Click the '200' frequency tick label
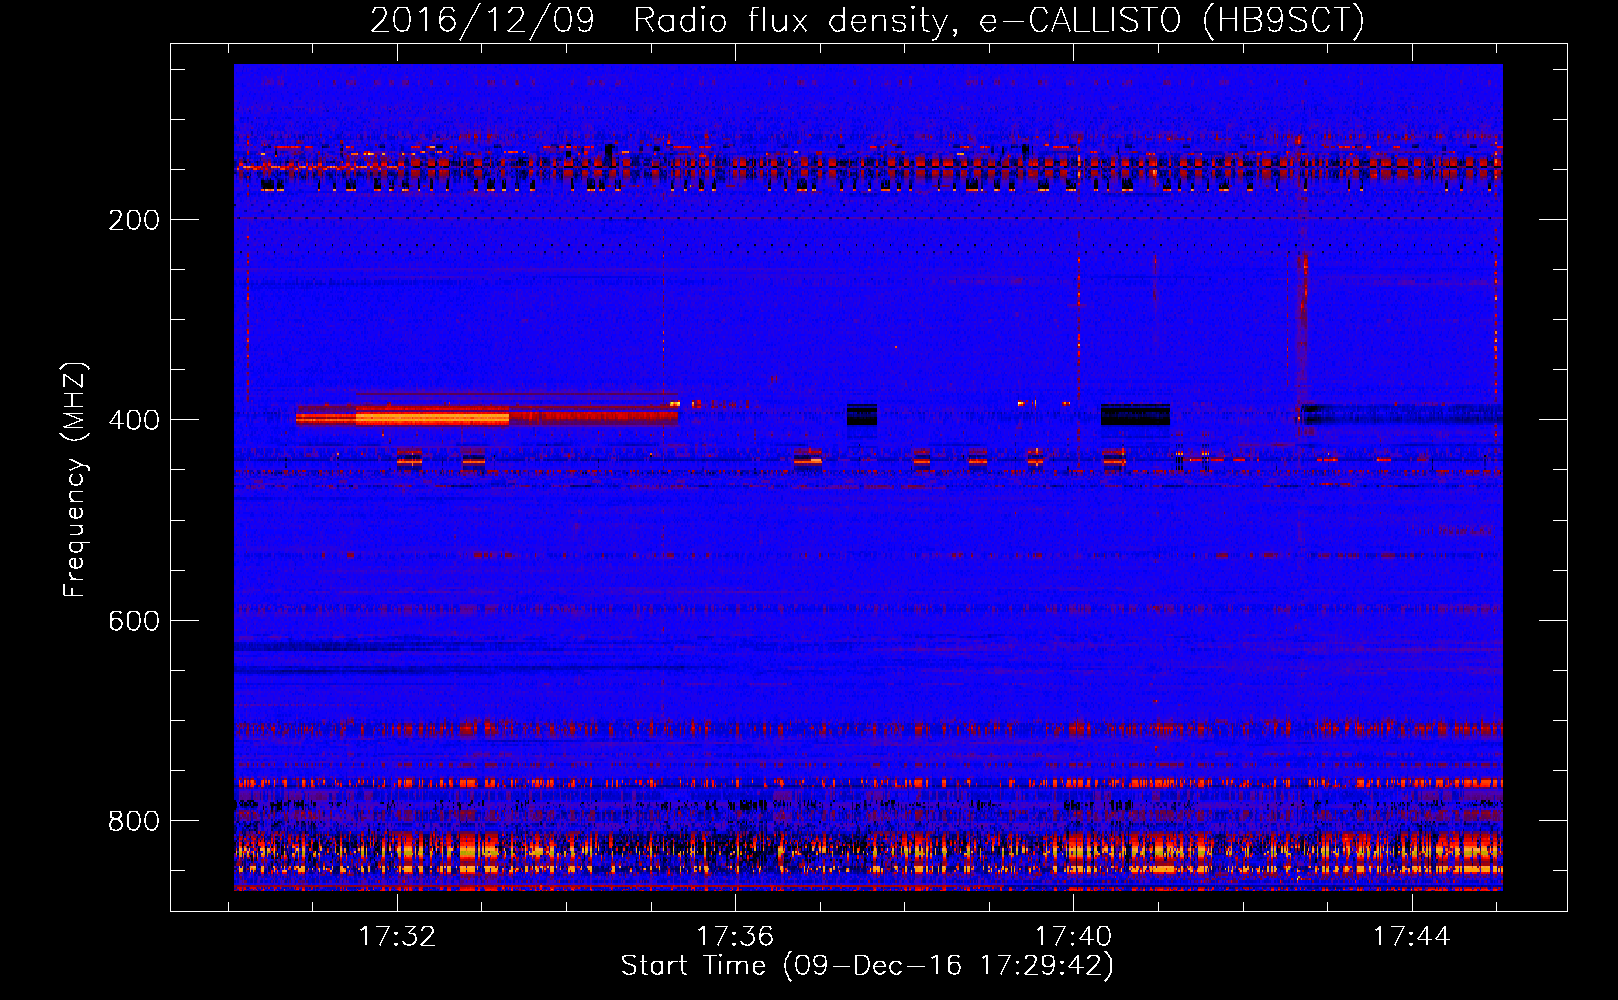This screenshot has width=1618, height=1000. (x=134, y=220)
